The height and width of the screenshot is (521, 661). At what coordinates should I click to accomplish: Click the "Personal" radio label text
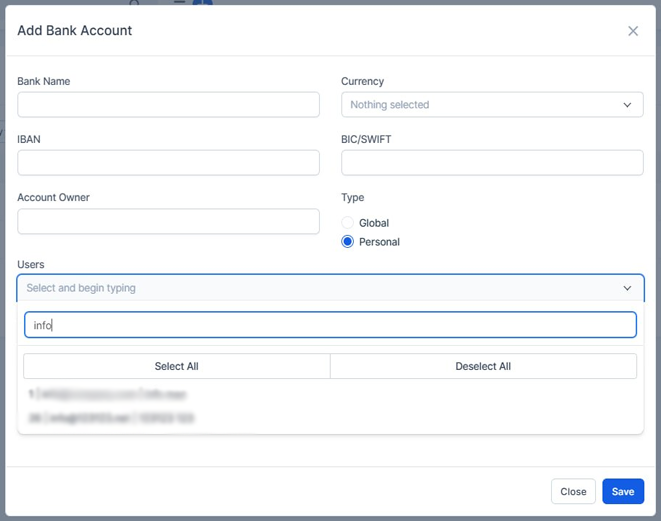click(379, 242)
